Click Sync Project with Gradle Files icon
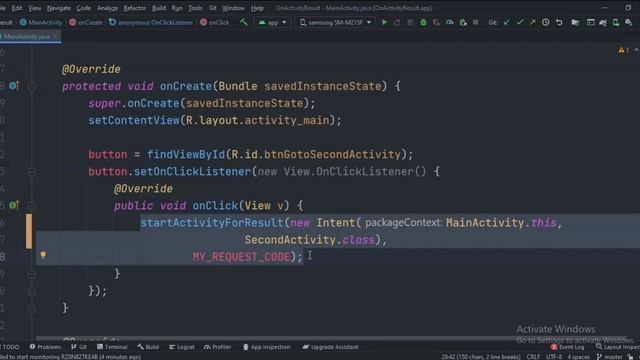640x360 pixels. pyautogui.click(x=603, y=22)
